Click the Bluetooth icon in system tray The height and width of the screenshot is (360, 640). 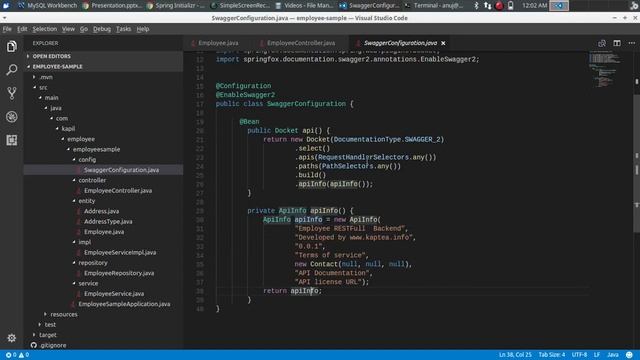coord(476,6)
